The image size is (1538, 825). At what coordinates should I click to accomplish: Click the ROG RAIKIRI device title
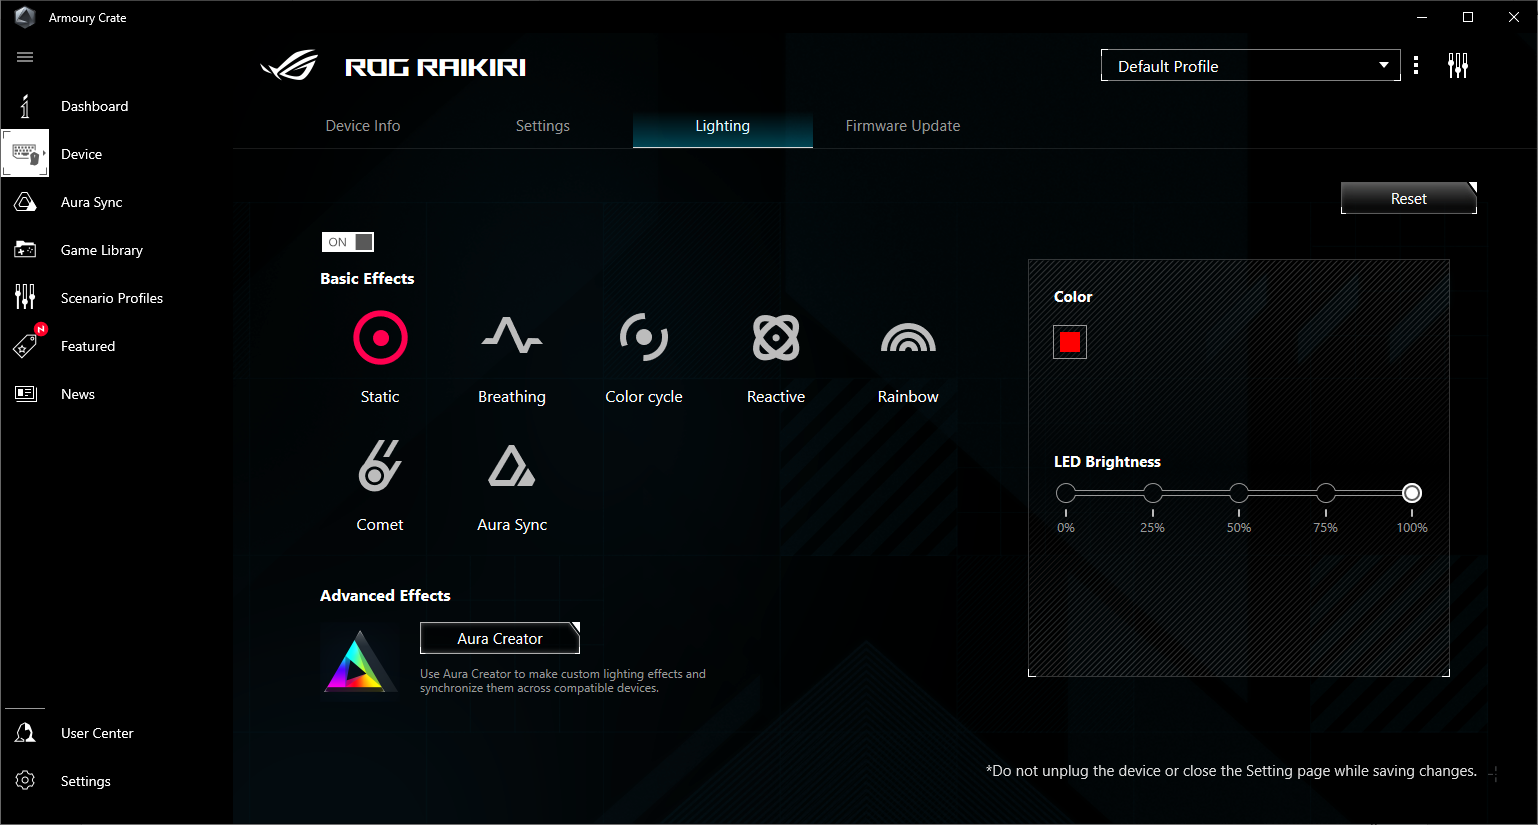(x=435, y=67)
